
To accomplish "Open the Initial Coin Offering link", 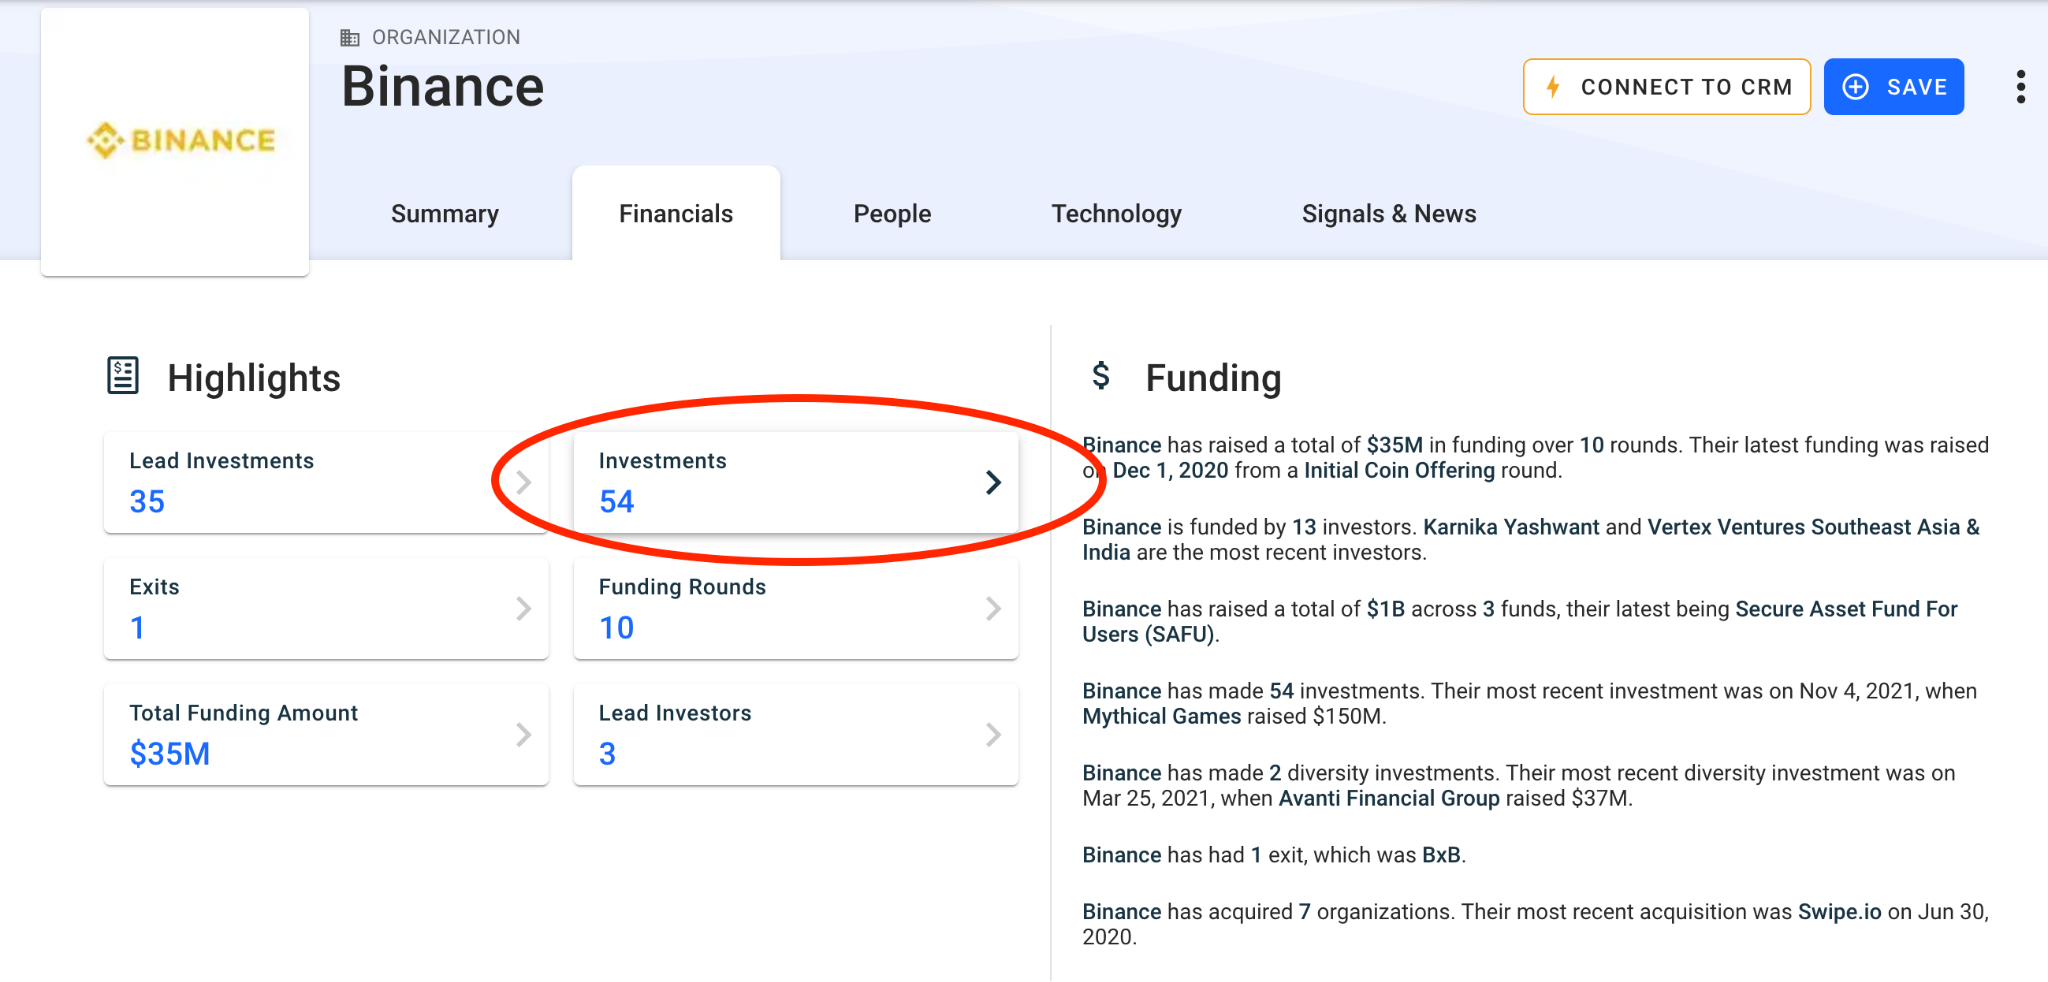I will (x=1399, y=470).
